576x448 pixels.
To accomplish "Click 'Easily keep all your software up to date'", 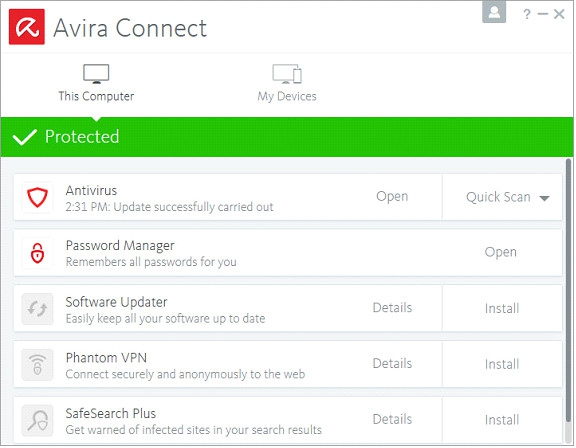I will (165, 319).
